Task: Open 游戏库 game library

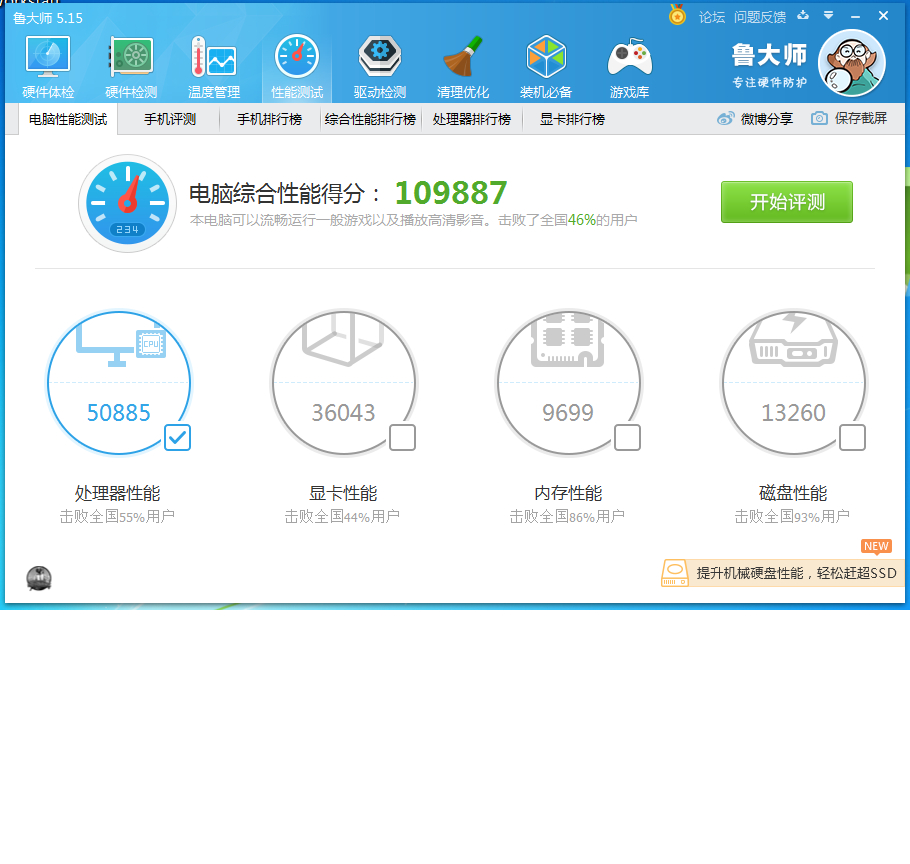Action: (x=630, y=67)
